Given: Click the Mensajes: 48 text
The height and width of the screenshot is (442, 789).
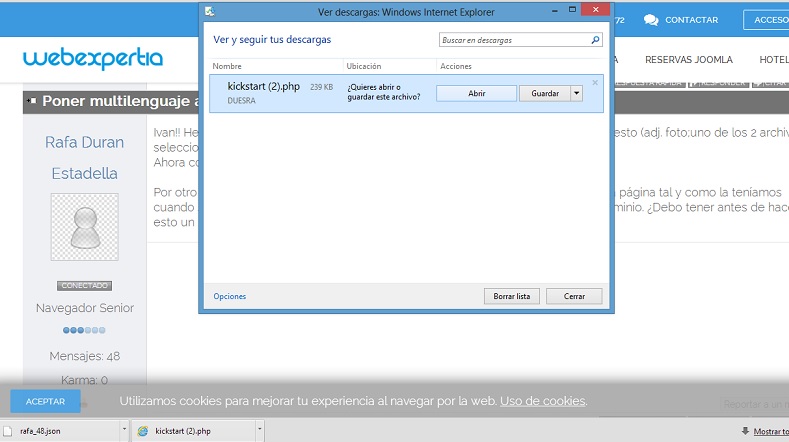Looking at the screenshot, I should [85, 356].
